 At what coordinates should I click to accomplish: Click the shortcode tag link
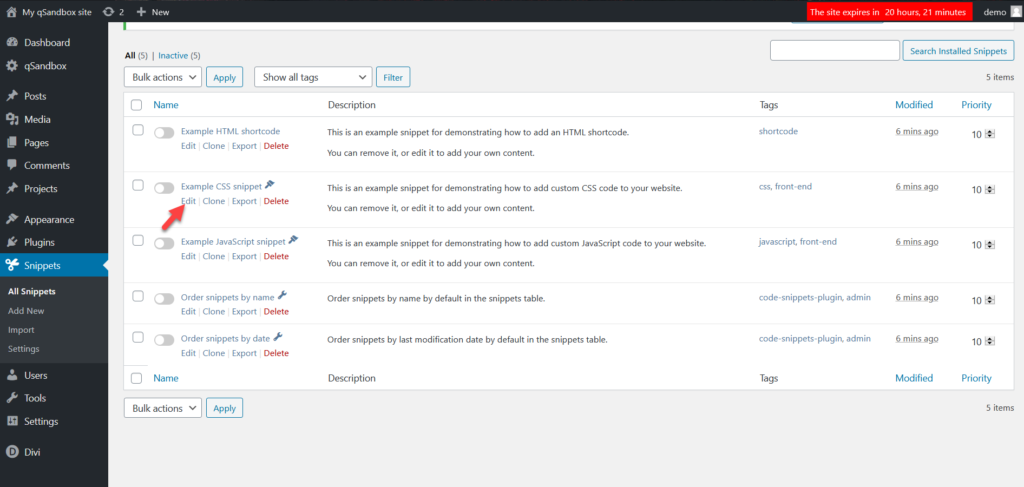[x=778, y=131]
